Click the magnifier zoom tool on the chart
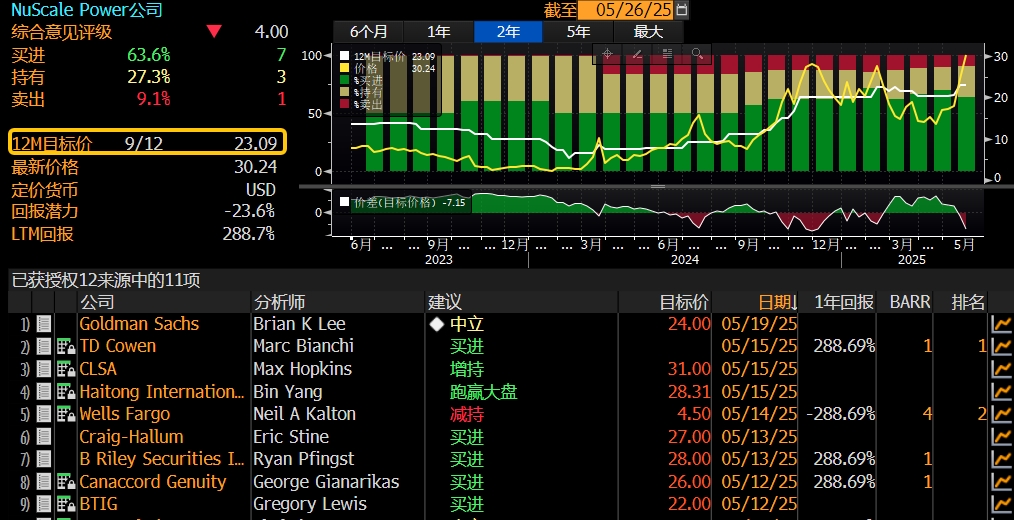This screenshot has width=1014, height=520. pos(697,54)
